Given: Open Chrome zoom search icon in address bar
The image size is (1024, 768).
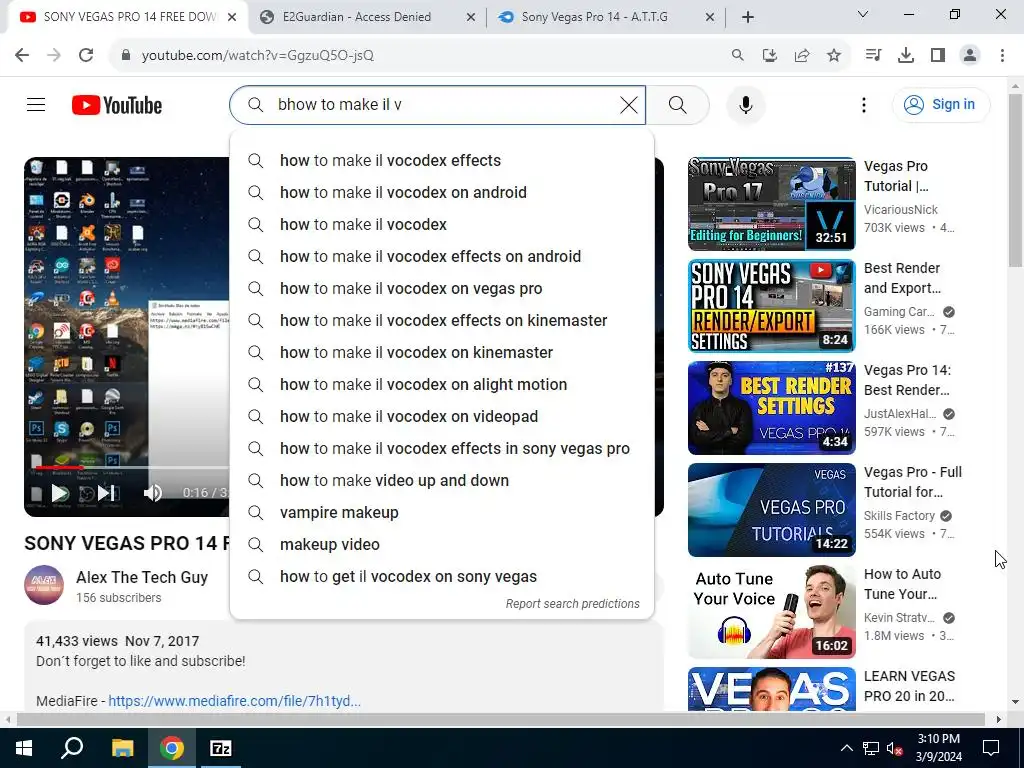Looking at the screenshot, I should pyautogui.click(x=737, y=56).
